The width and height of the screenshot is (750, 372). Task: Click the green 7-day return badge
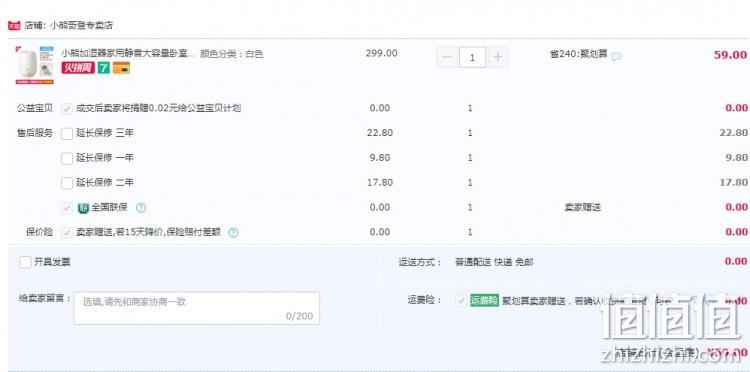(104, 68)
